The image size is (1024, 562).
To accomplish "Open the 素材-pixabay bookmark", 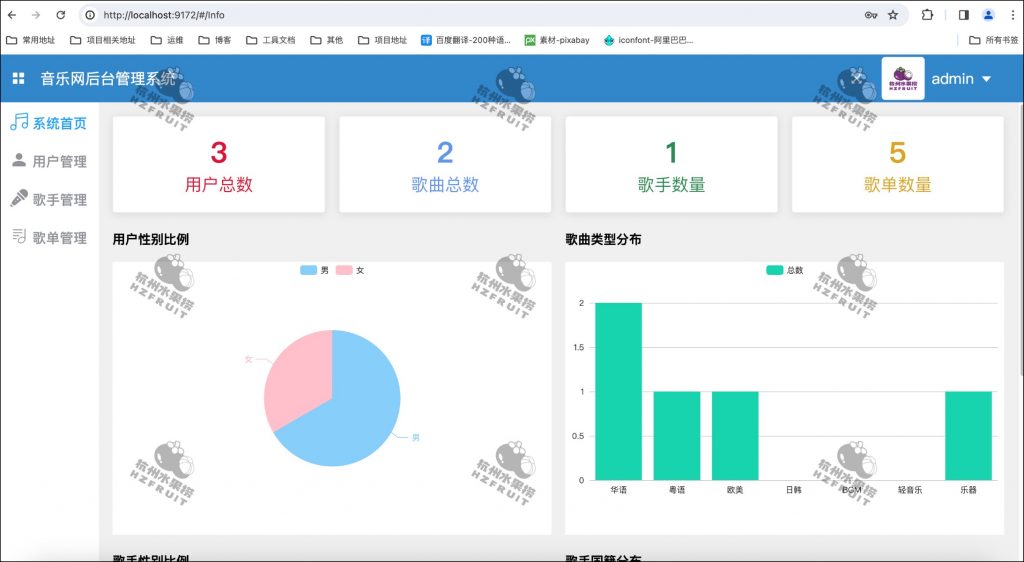I will click(x=556, y=40).
